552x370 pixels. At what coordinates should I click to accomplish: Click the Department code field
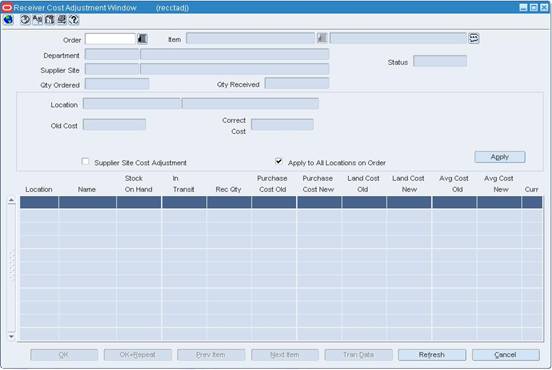coord(112,55)
